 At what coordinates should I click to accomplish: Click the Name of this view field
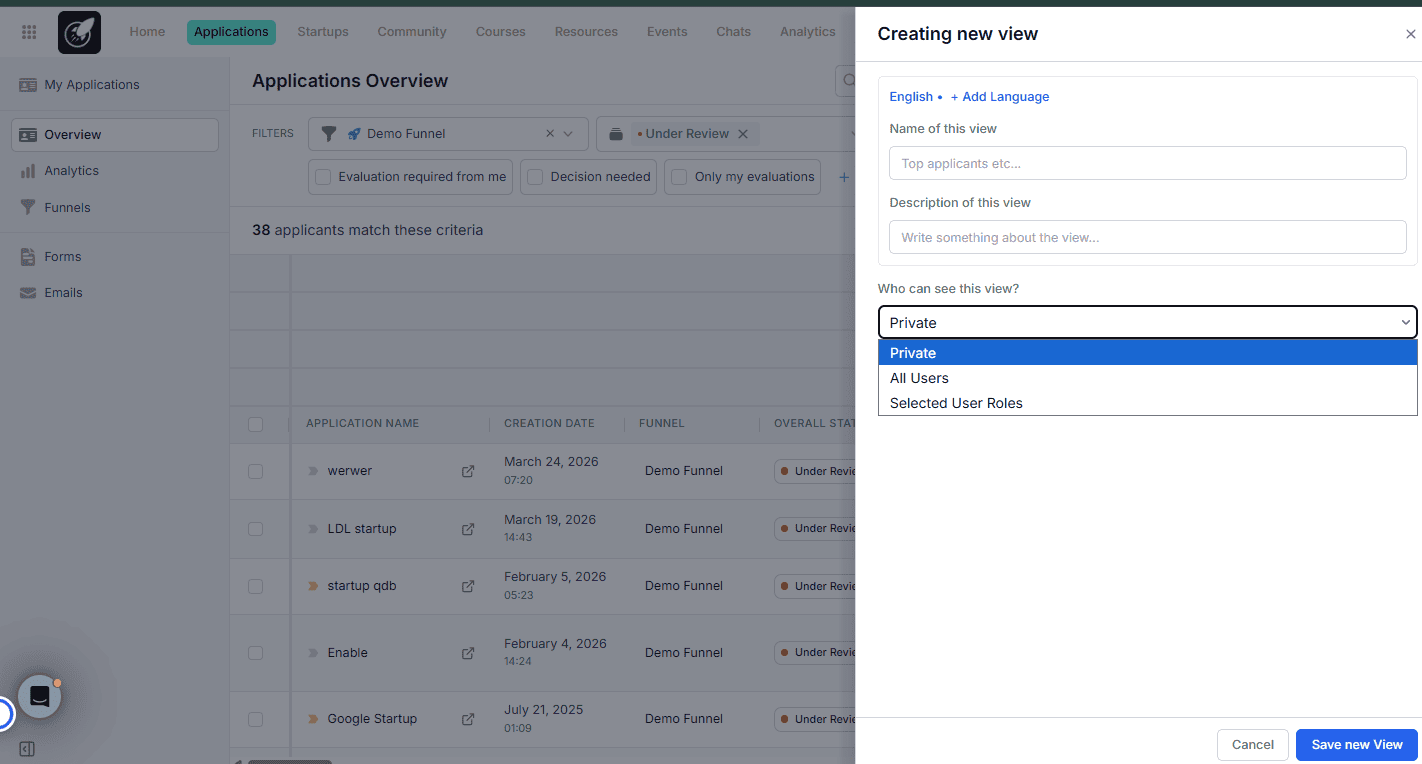1148,163
